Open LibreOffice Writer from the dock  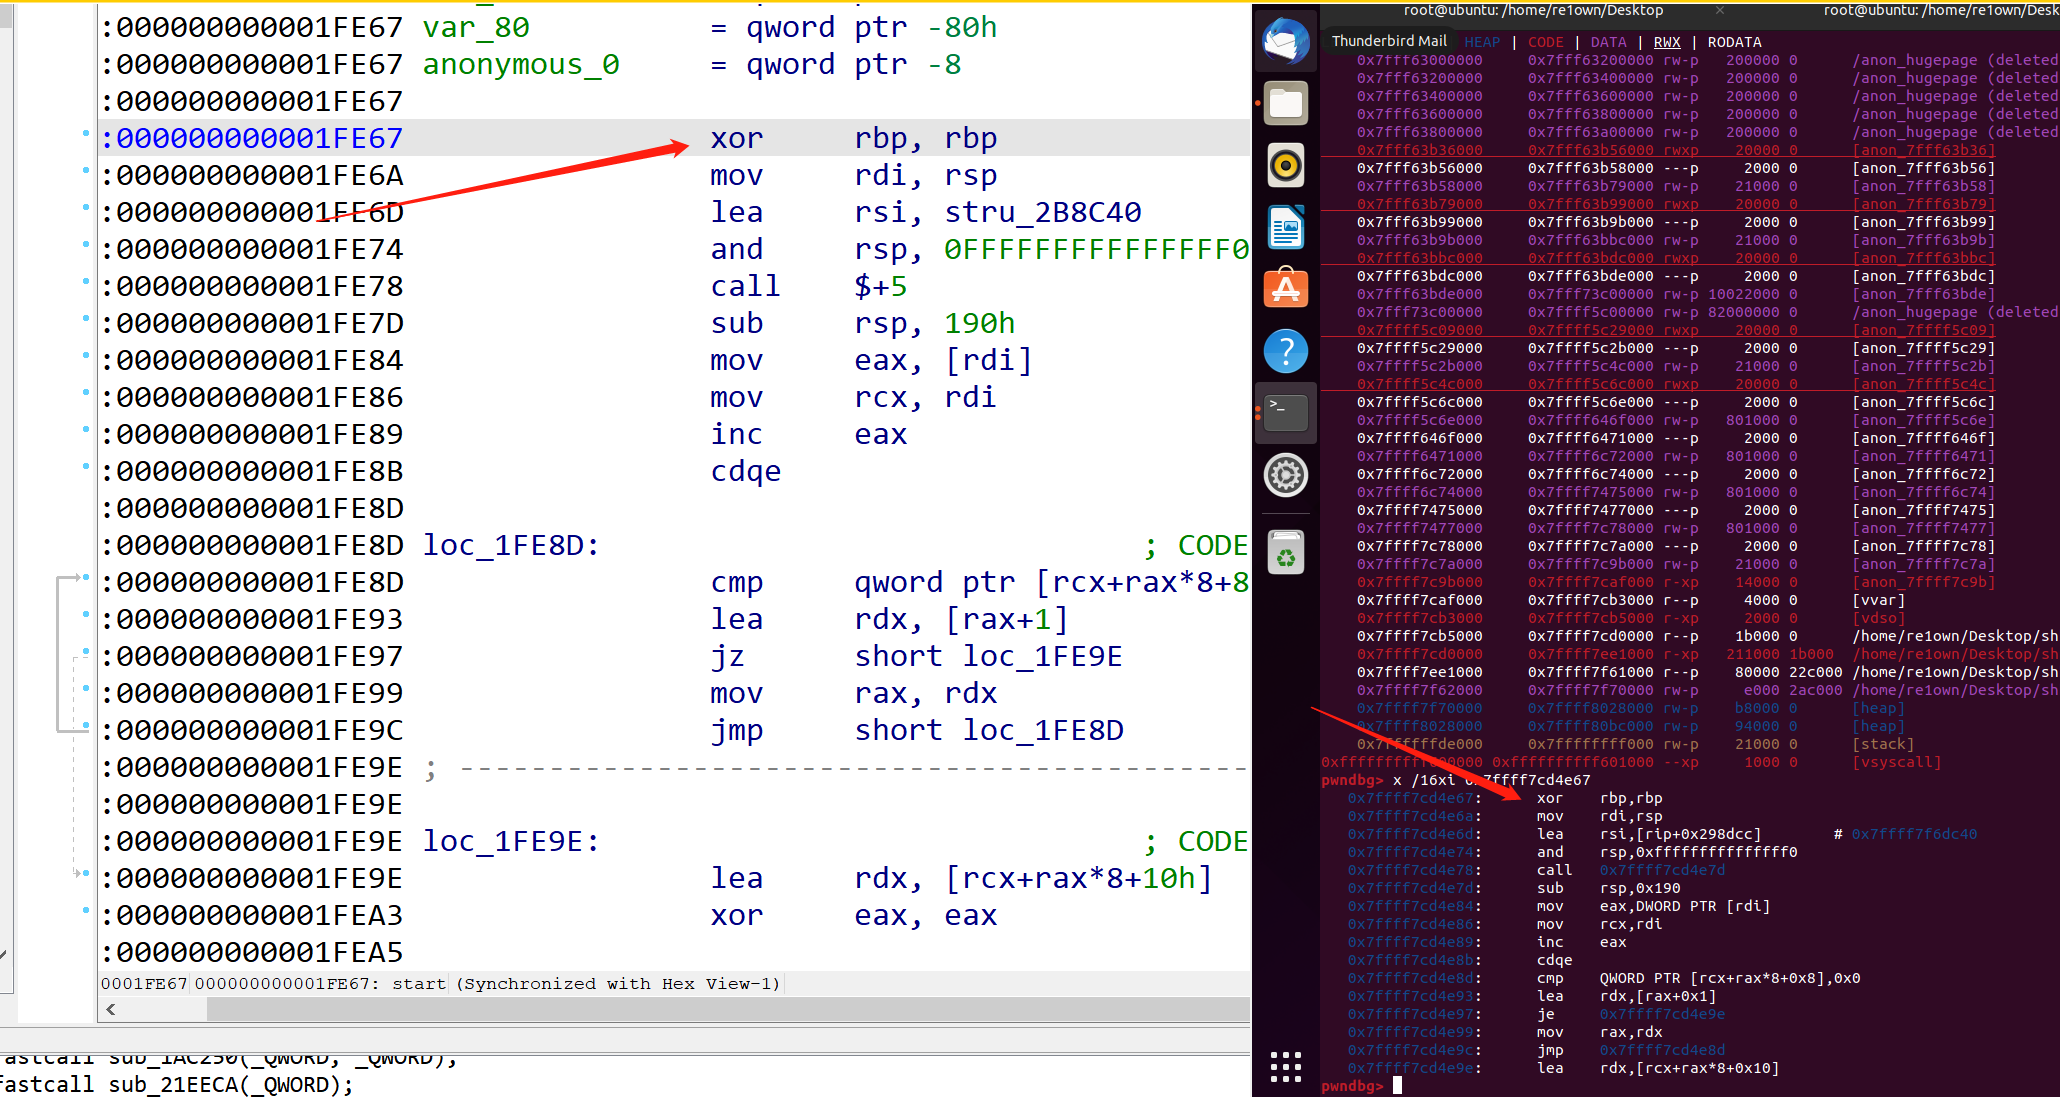(x=1286, y=227)
